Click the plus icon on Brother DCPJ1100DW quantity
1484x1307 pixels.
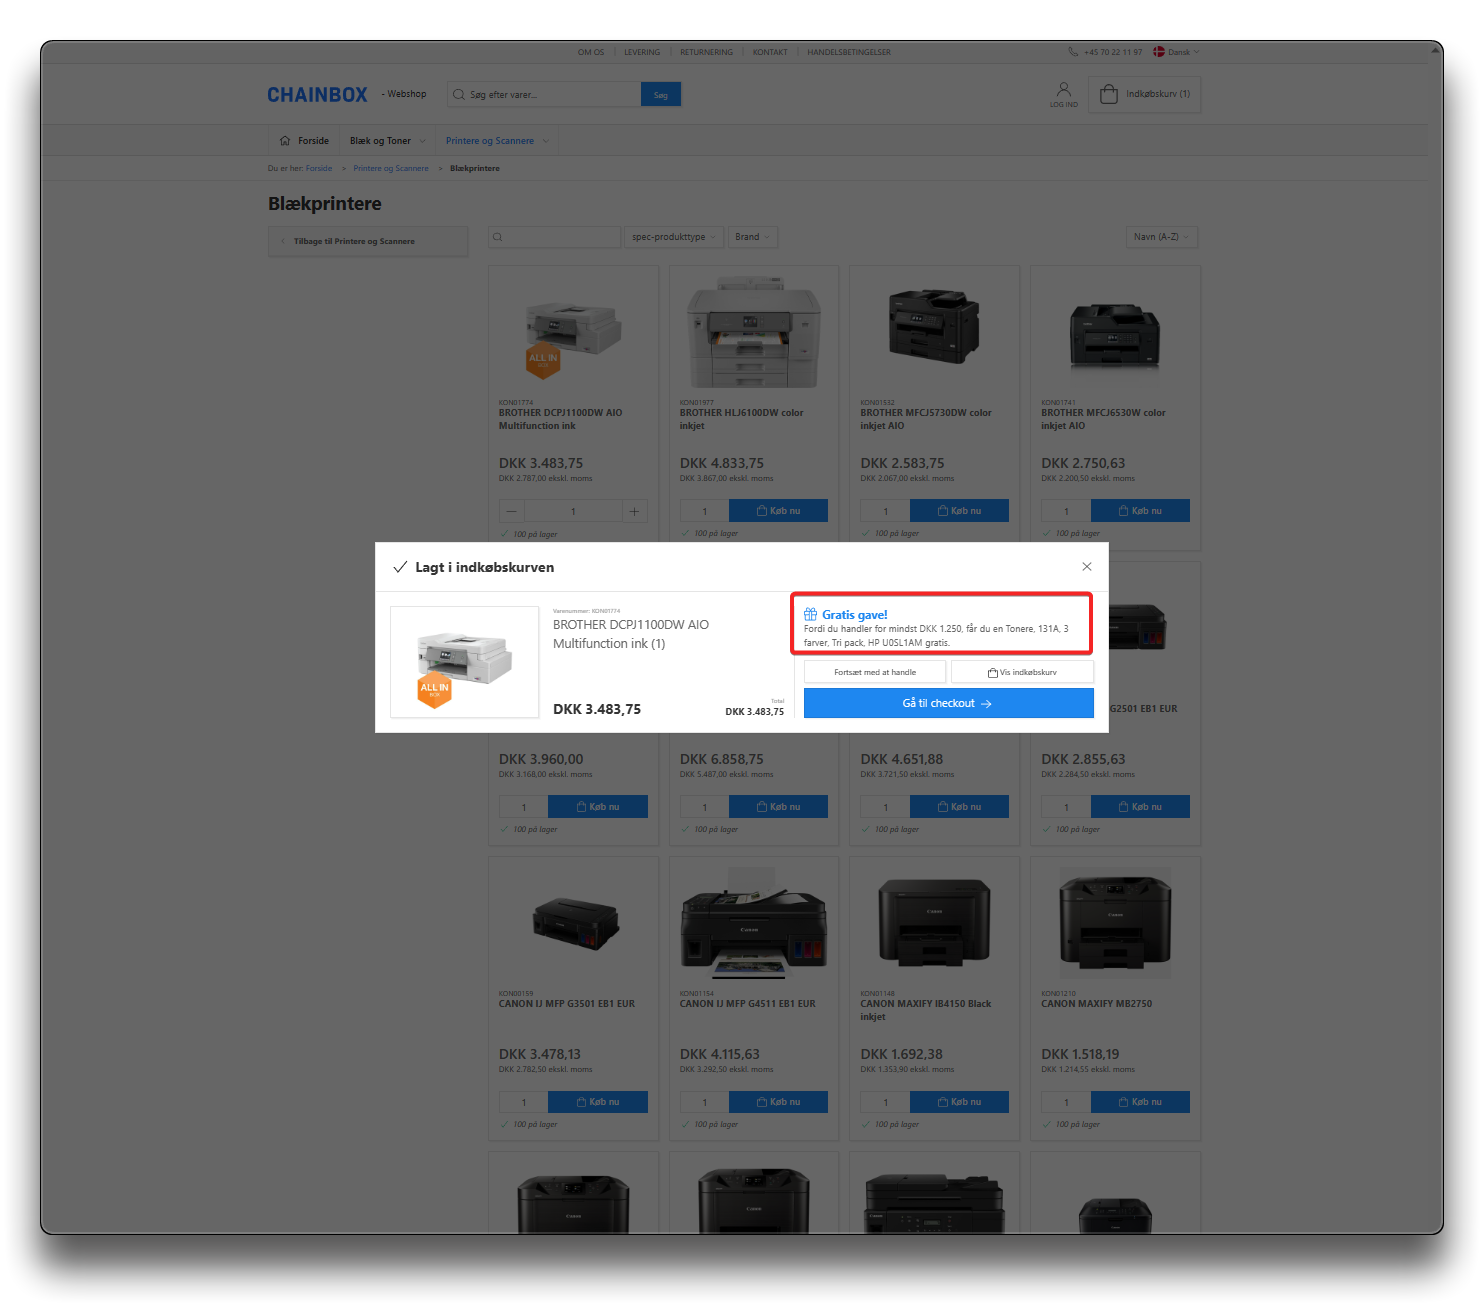pyautogui.click(x=633, y=511)
